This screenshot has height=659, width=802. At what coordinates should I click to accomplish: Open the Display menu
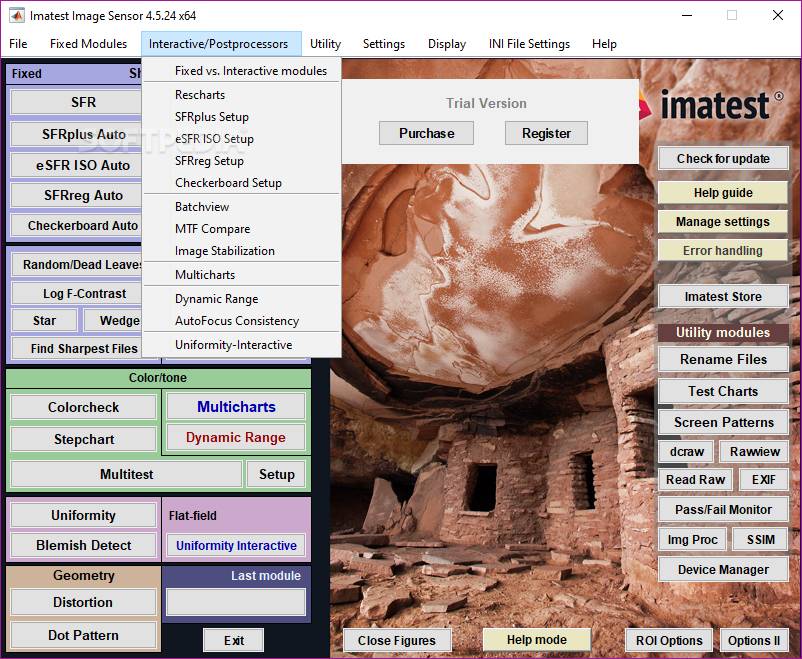point(447,44)
